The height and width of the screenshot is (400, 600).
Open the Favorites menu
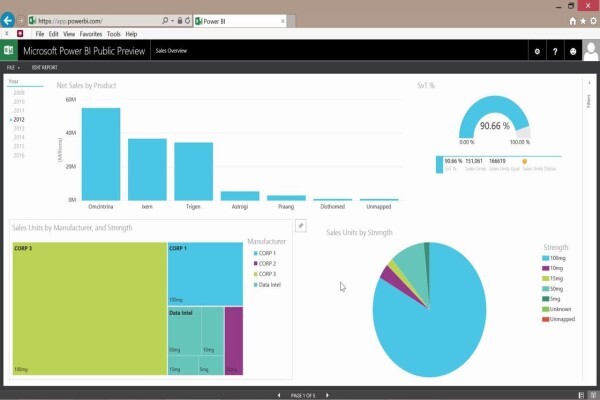[x=91, y=34]
